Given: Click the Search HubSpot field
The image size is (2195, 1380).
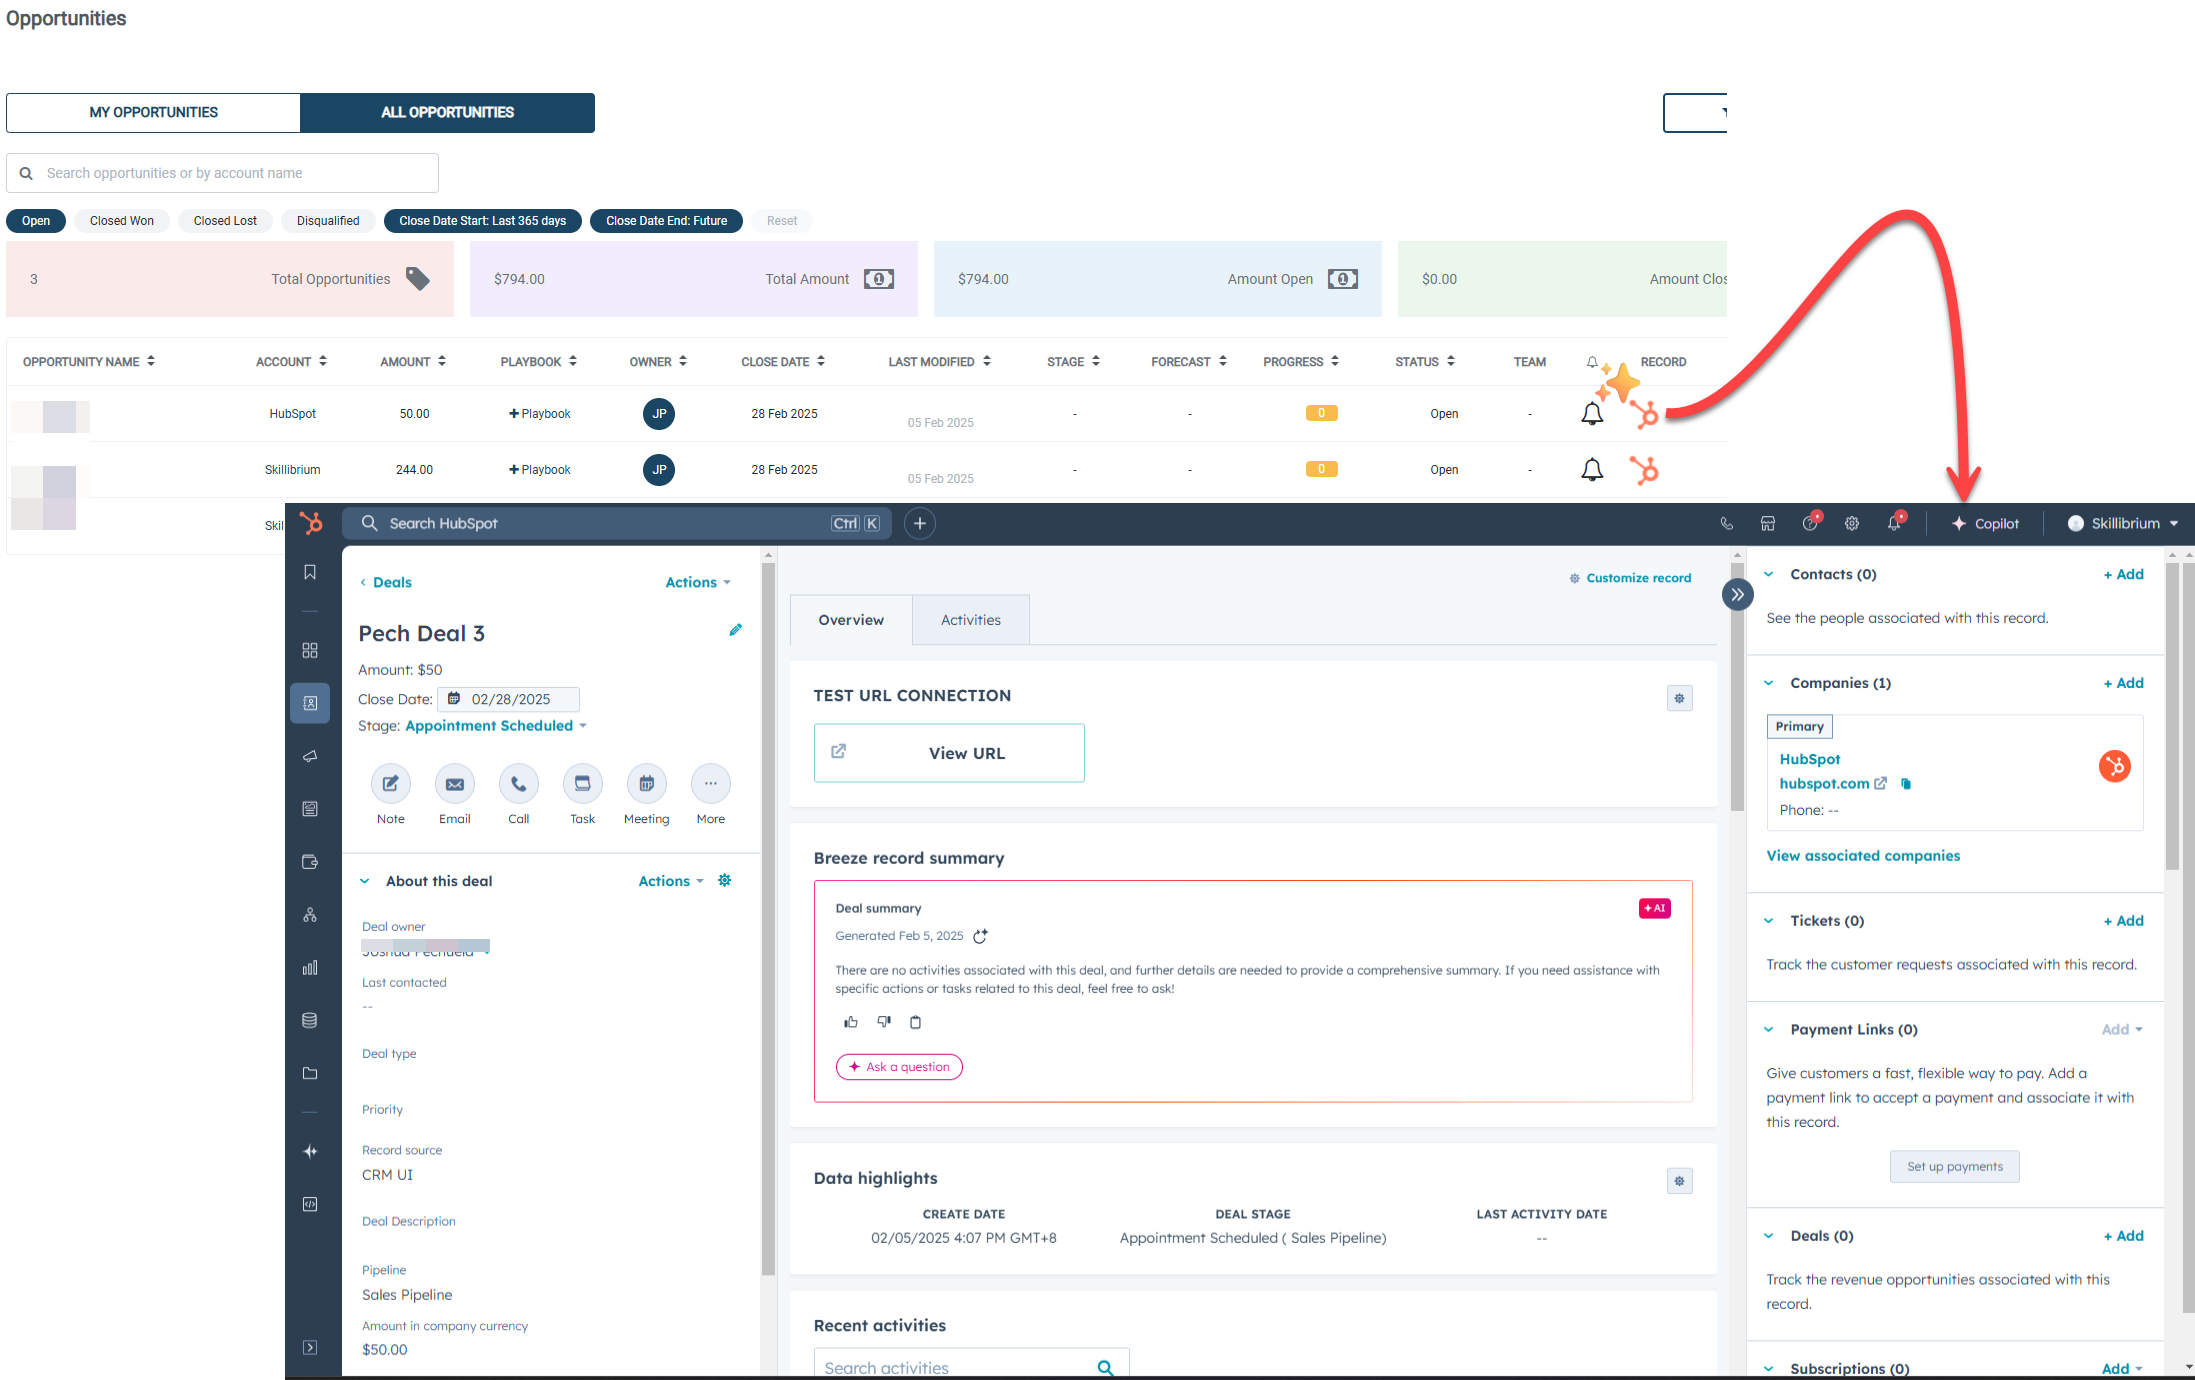Looking at the screenshot, I should tap(600, 523).
